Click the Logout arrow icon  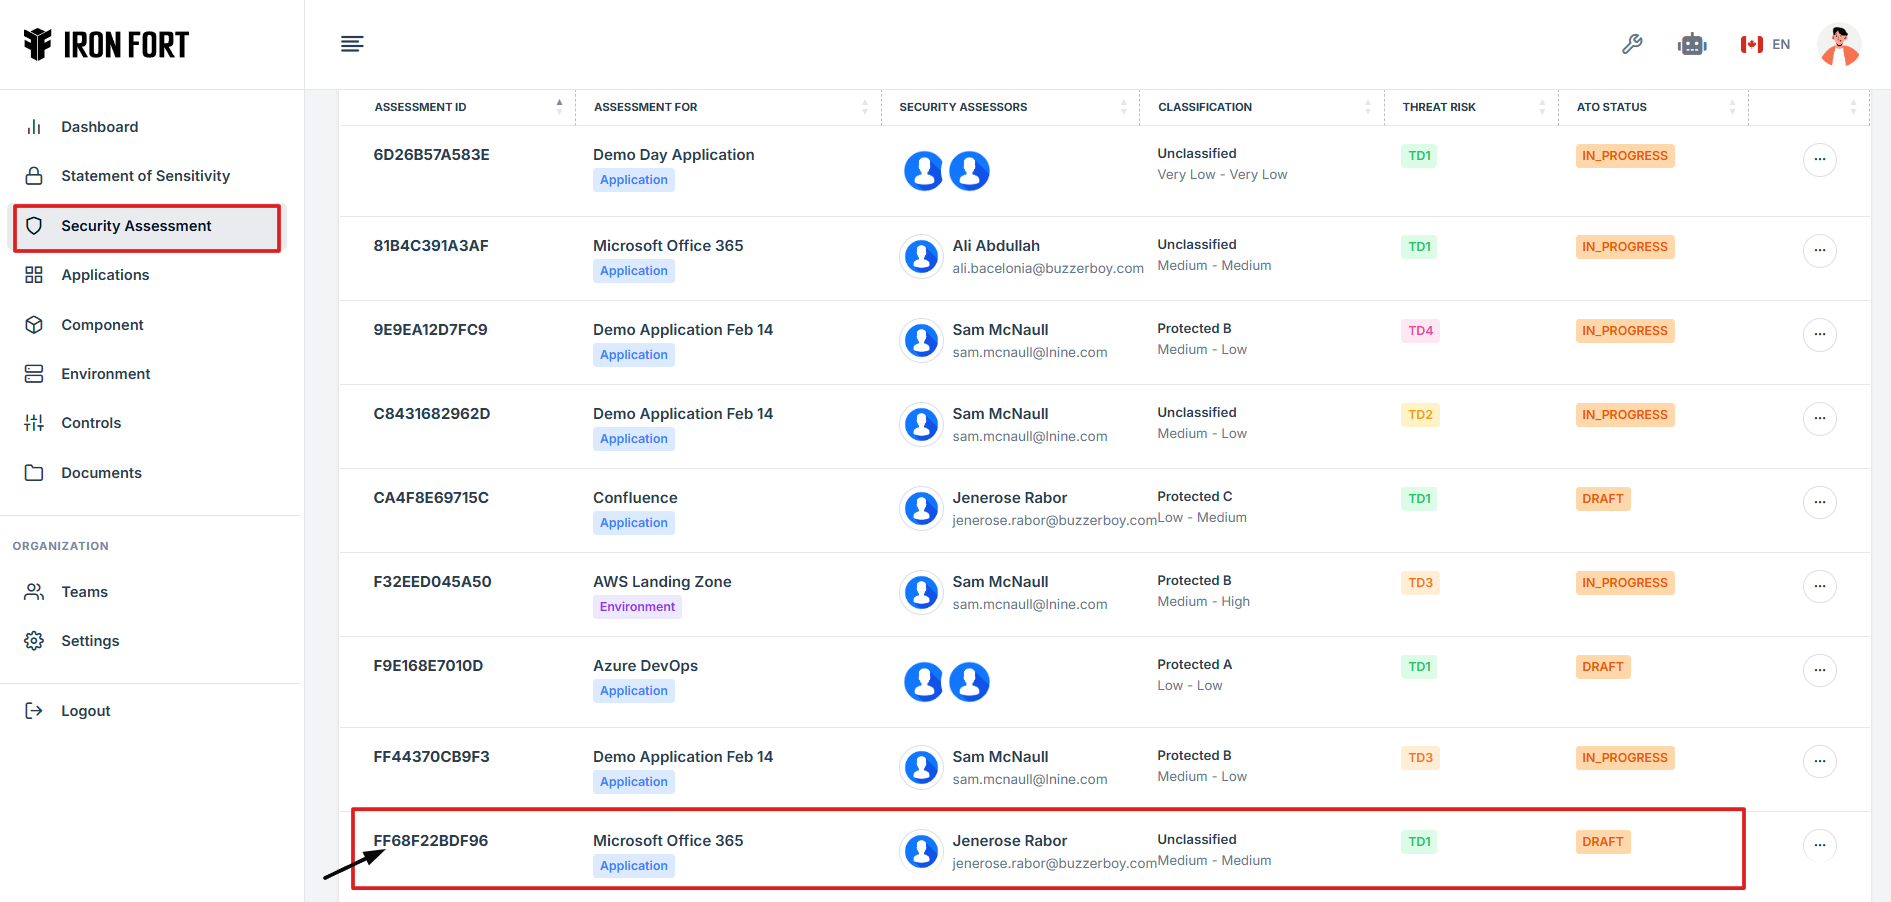34,711
